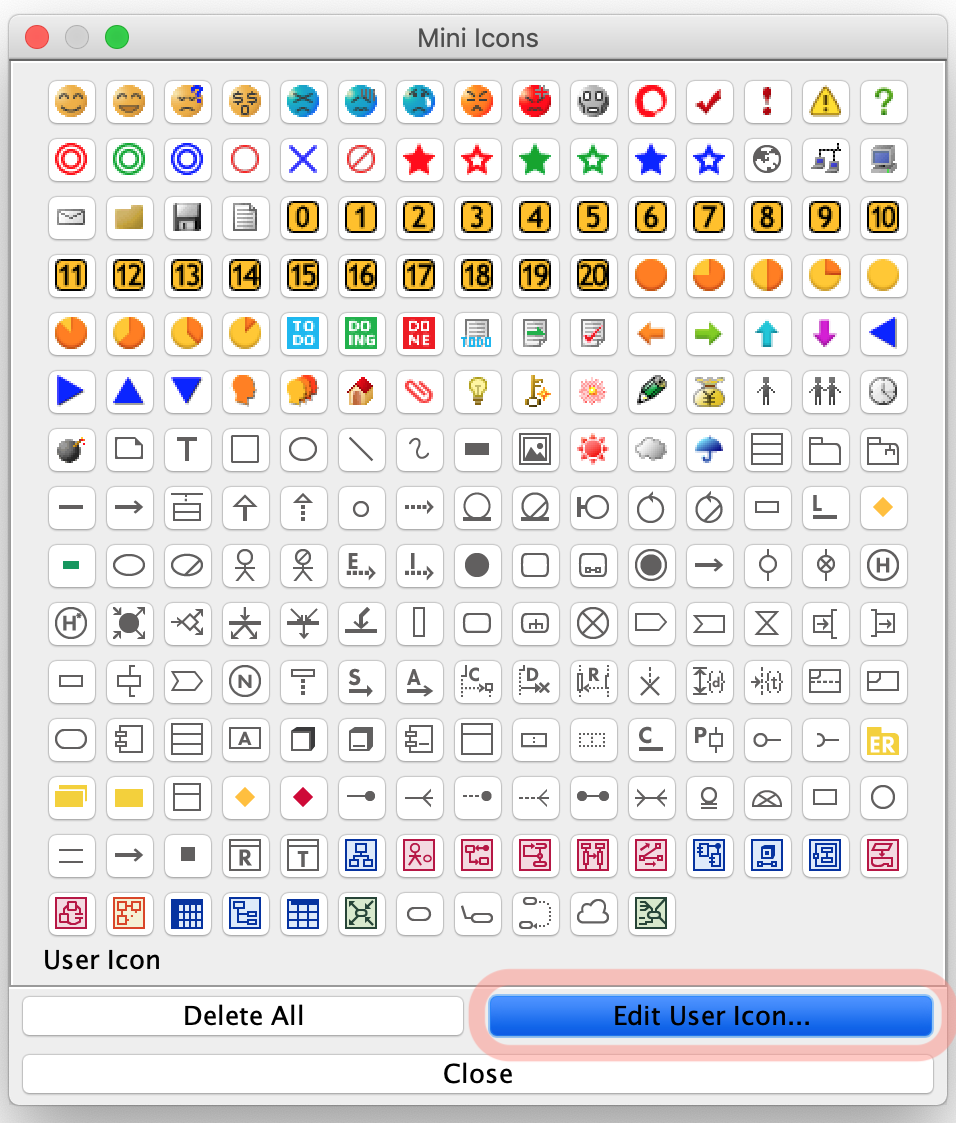Click the numbered badge 10 icon
This screenshot has height=1123, width=956.
(883, 218)
